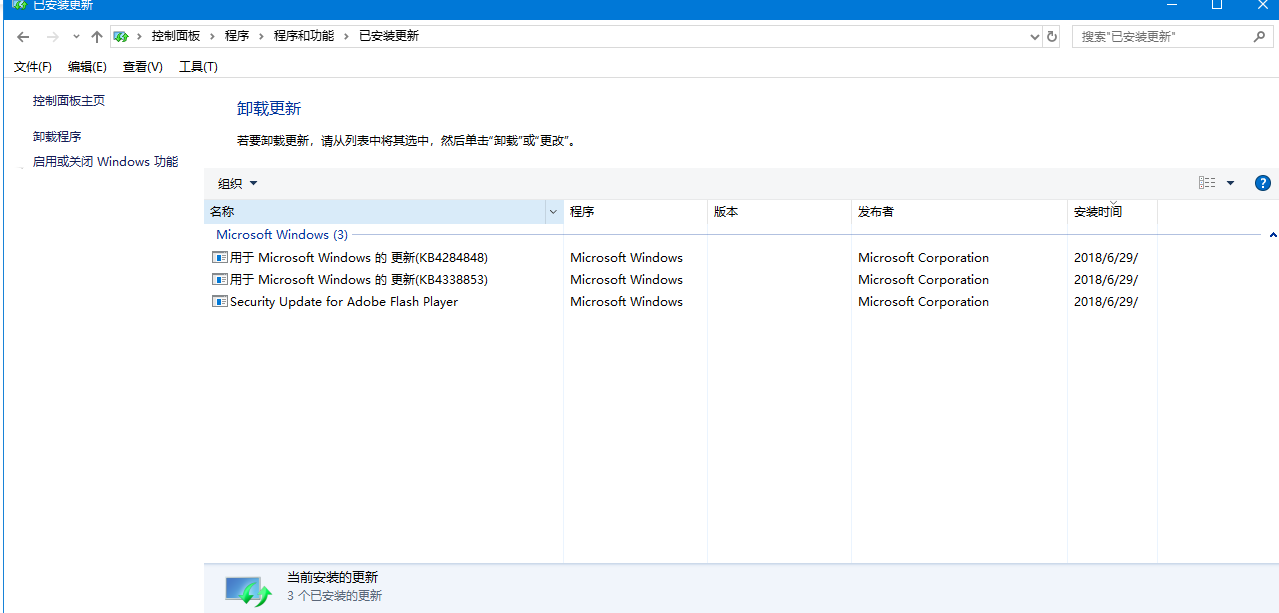Click 启用或关闭 Windows 功能 link
The height and width of the screenshot is (613, 1279).
(105, 162)
